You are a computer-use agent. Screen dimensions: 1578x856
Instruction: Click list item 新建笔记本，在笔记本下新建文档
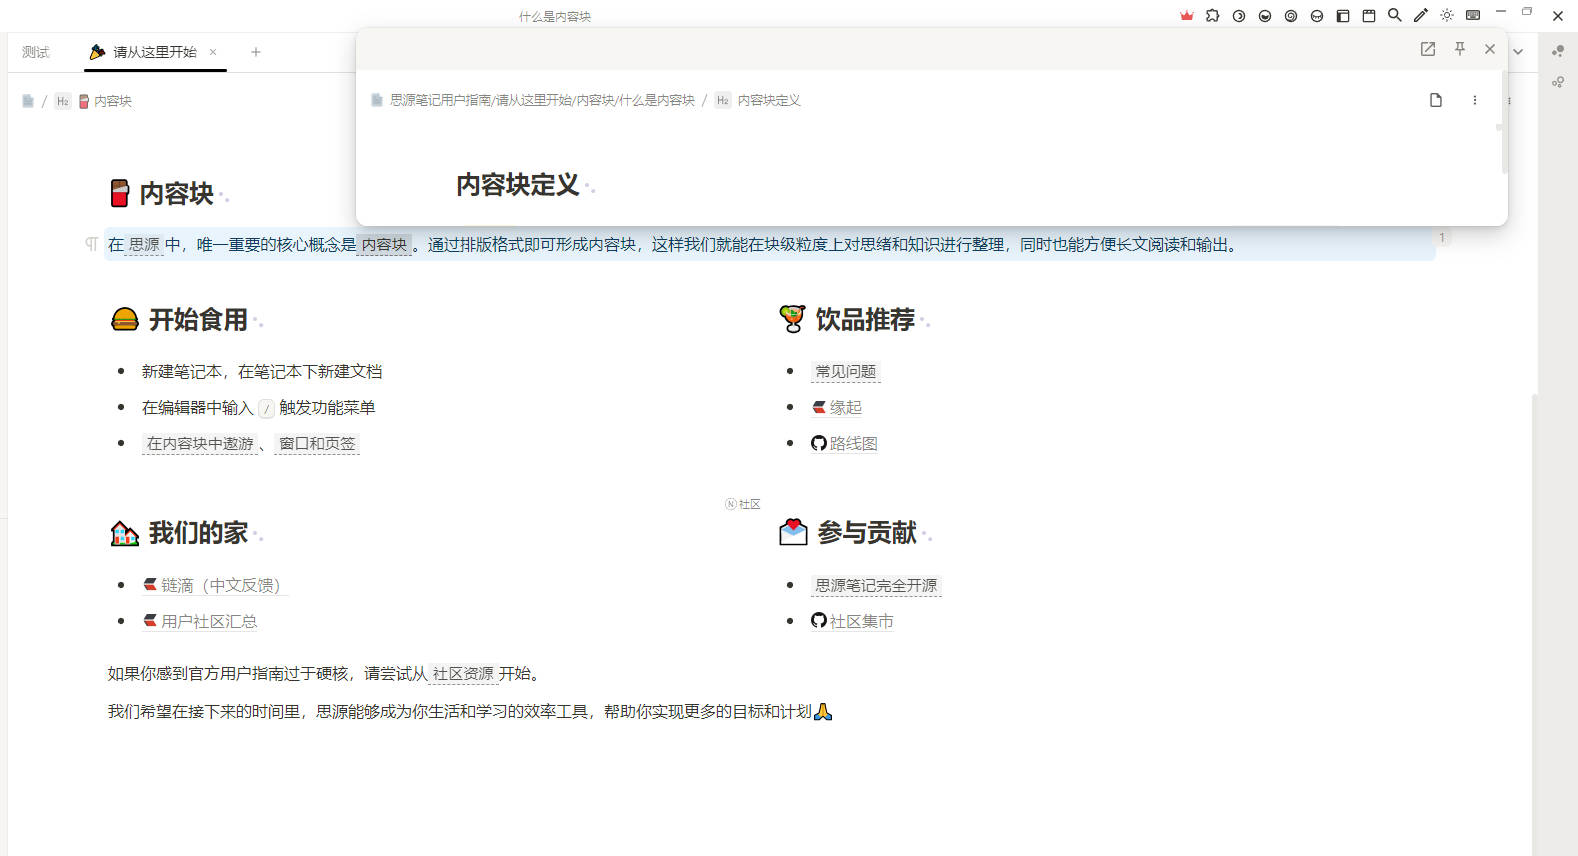(262, 371)
